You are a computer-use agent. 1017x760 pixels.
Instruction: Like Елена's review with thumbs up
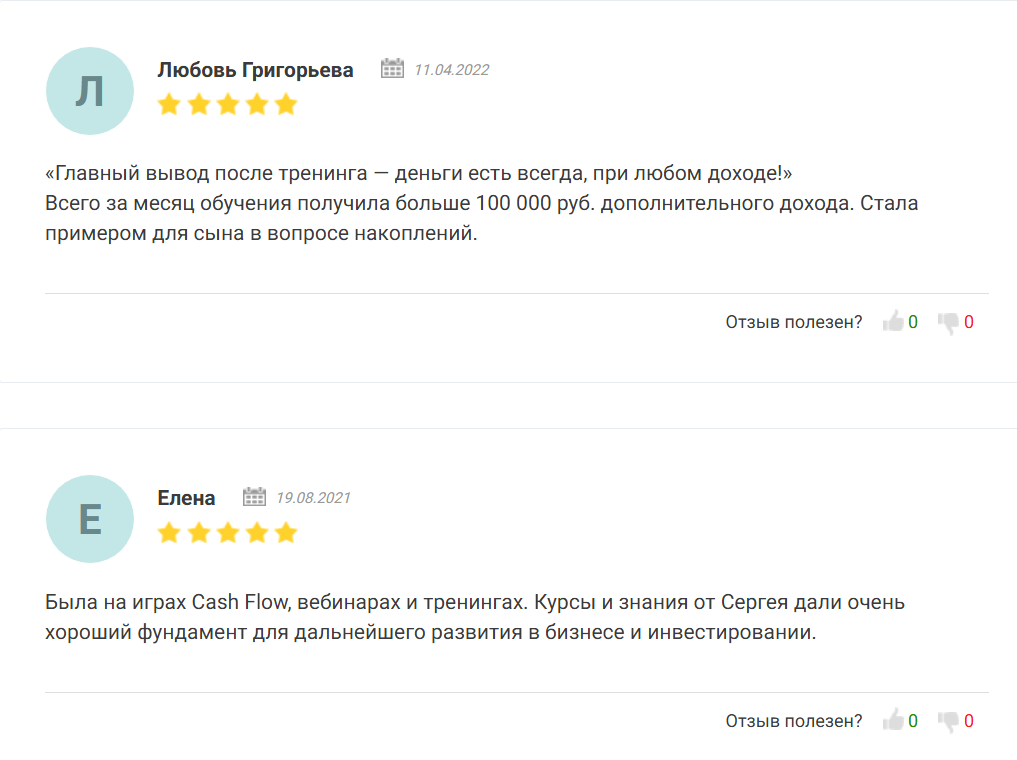893,721
